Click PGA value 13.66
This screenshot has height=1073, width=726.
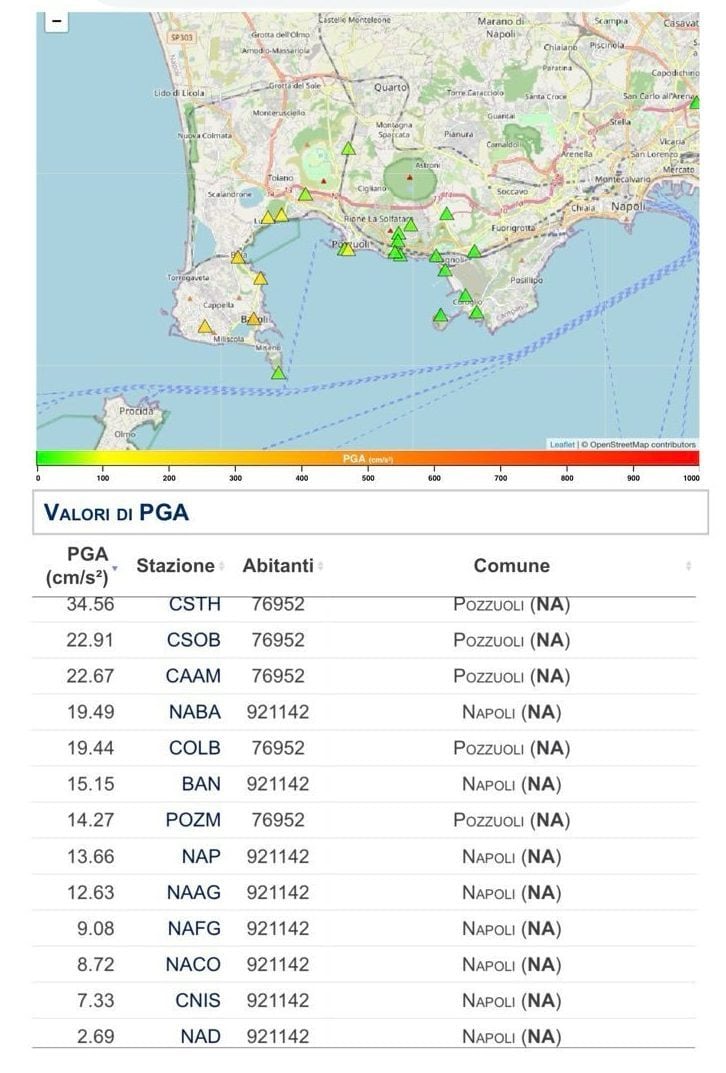click(x=90, y=857)
